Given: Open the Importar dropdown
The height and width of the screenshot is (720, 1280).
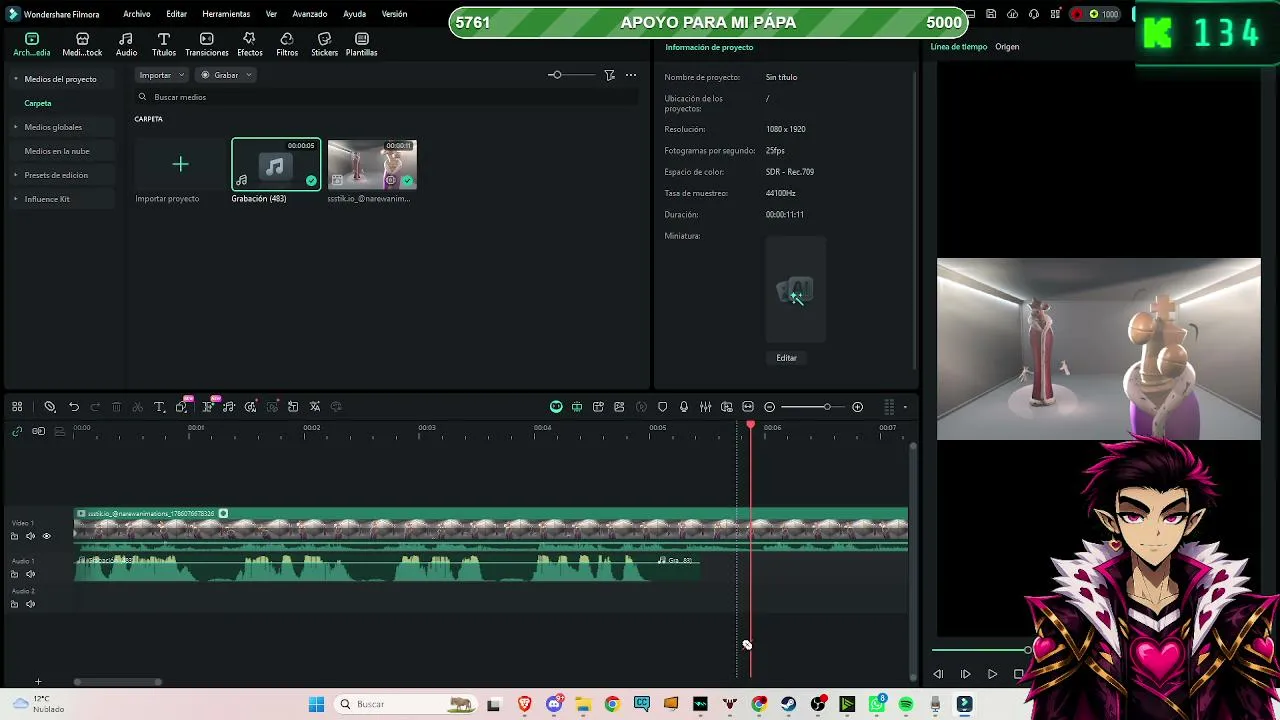Looking at the screenshot, I should click(x=162, y=75).
